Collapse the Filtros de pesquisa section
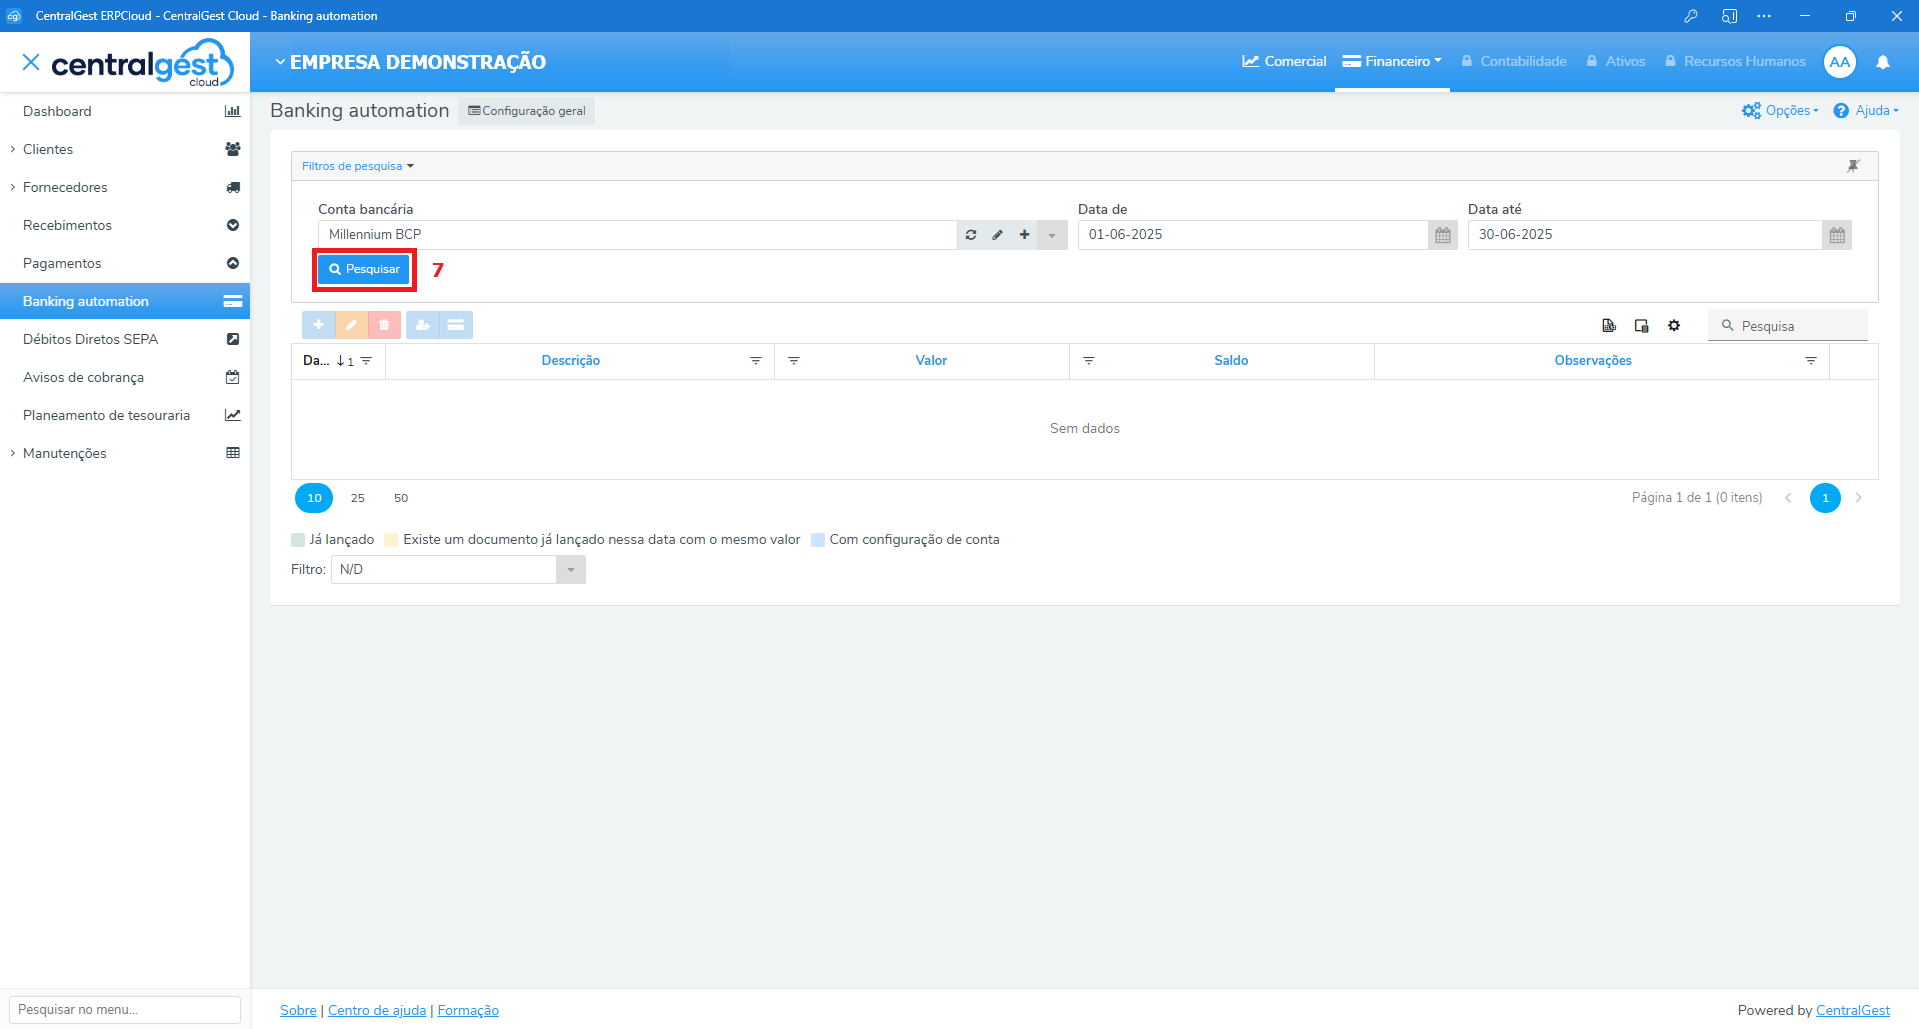This screenshot has width=1919, height=1029. [357, 166]
